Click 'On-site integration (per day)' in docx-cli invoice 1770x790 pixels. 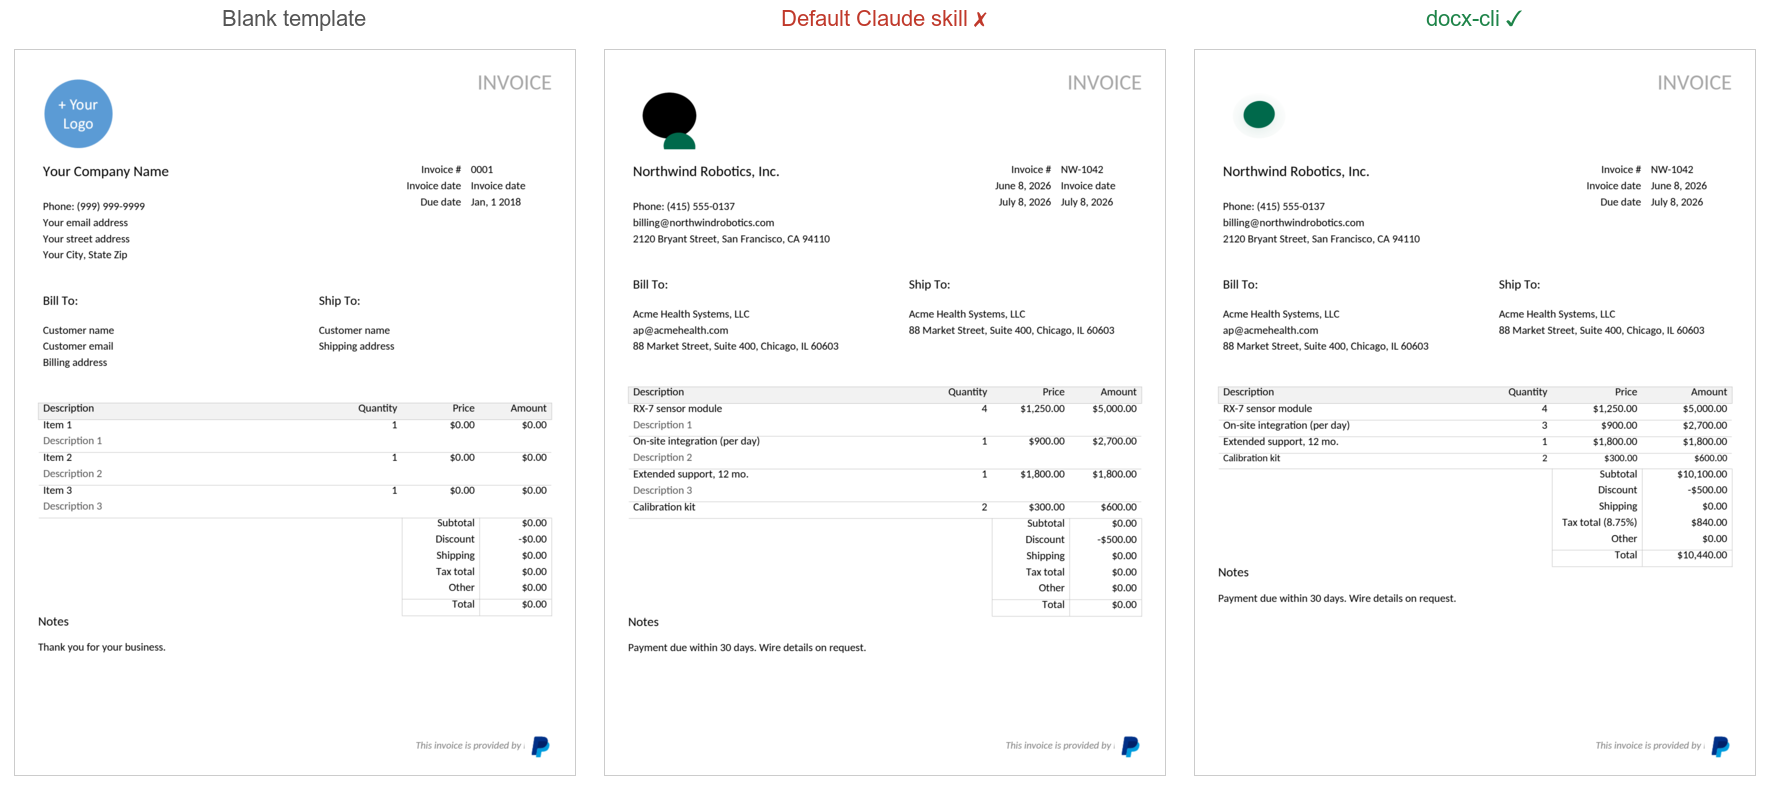point(1286,426)
